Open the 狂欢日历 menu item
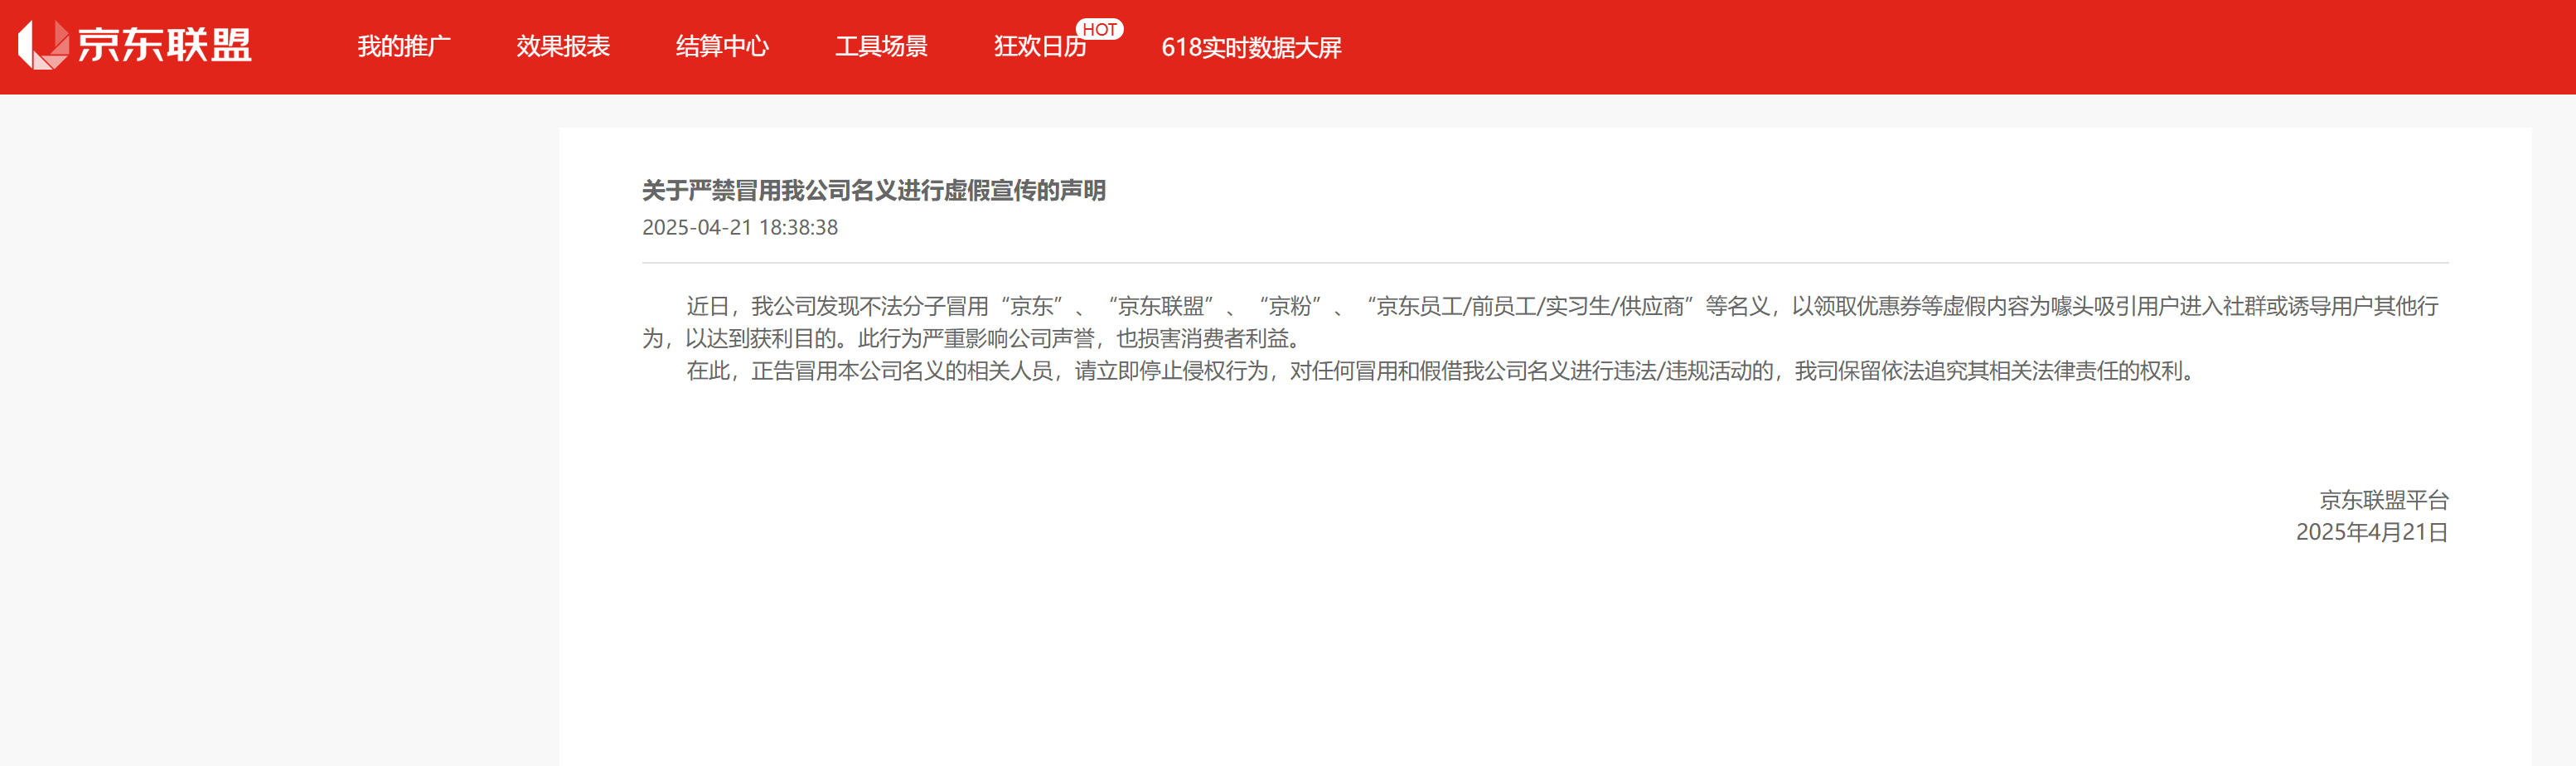Image resolution: width=2576 pixels, height=766 pixels. coord(1040,47)
